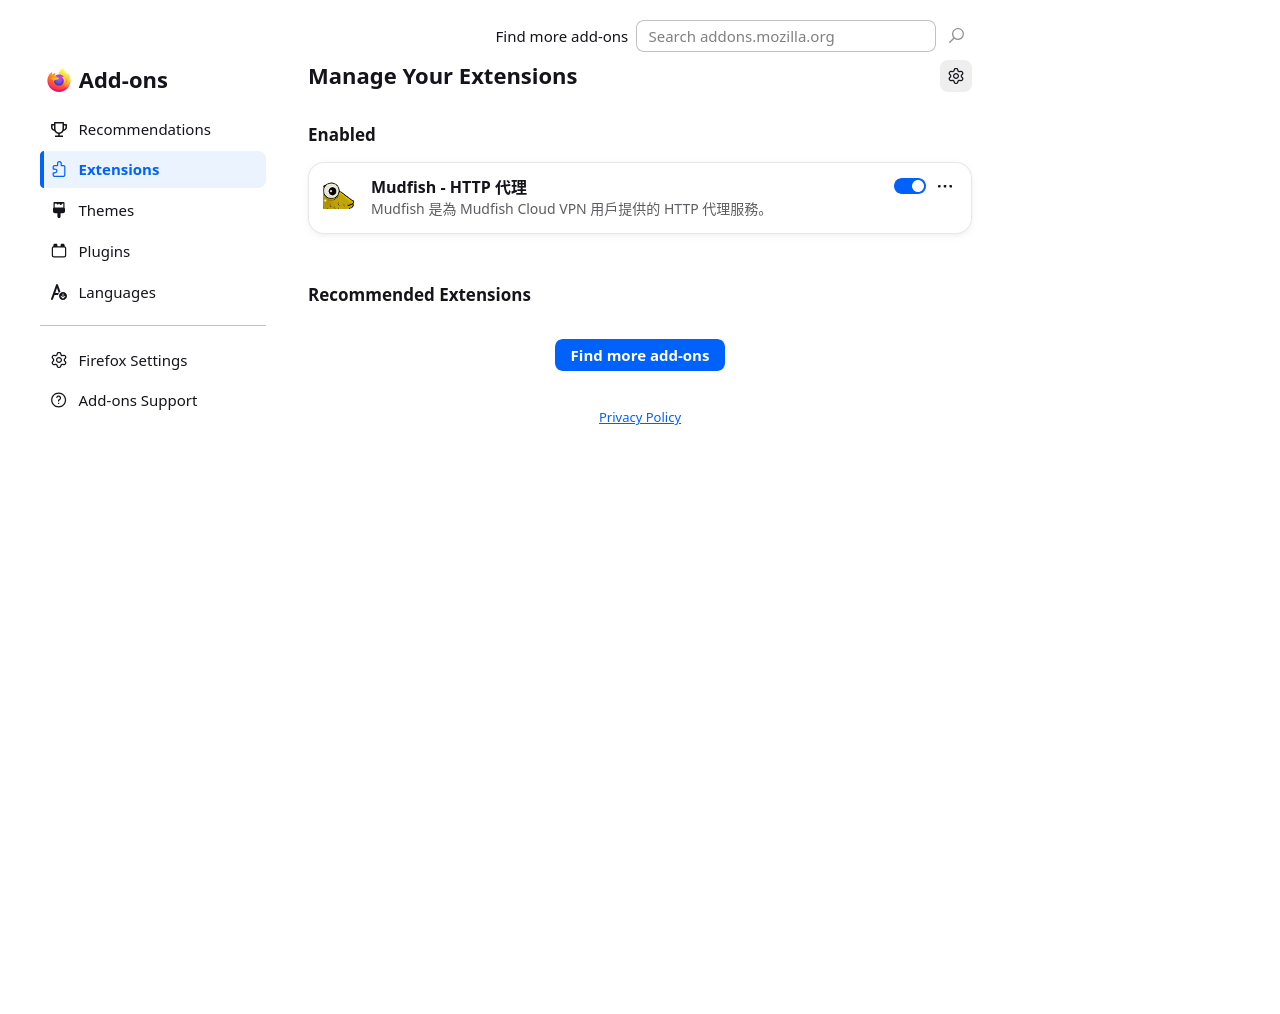This screenshot has height=1014, width=1280.
Task: Open Add-ons Support link
Action: click(x=153, y=400)
